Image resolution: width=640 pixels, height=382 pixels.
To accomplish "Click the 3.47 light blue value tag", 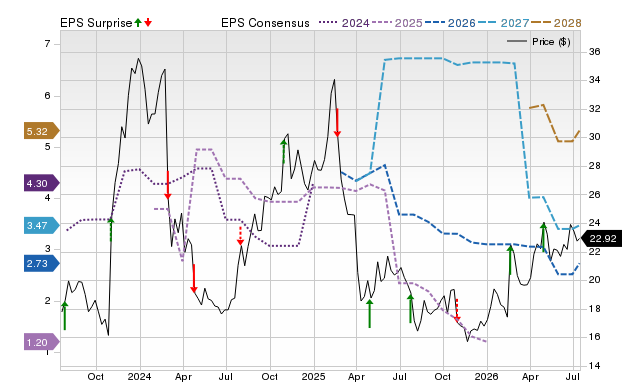I will coord(42,225).
